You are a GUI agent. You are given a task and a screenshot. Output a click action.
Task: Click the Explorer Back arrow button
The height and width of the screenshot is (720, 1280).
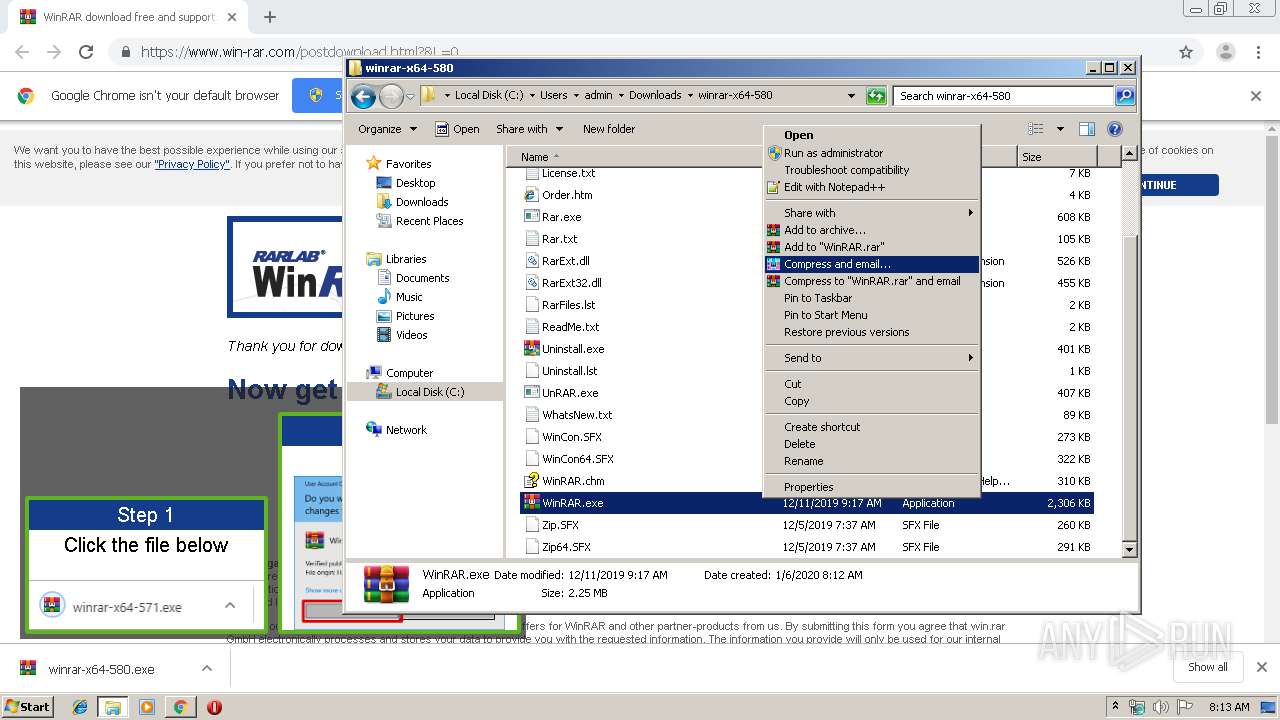363,96
